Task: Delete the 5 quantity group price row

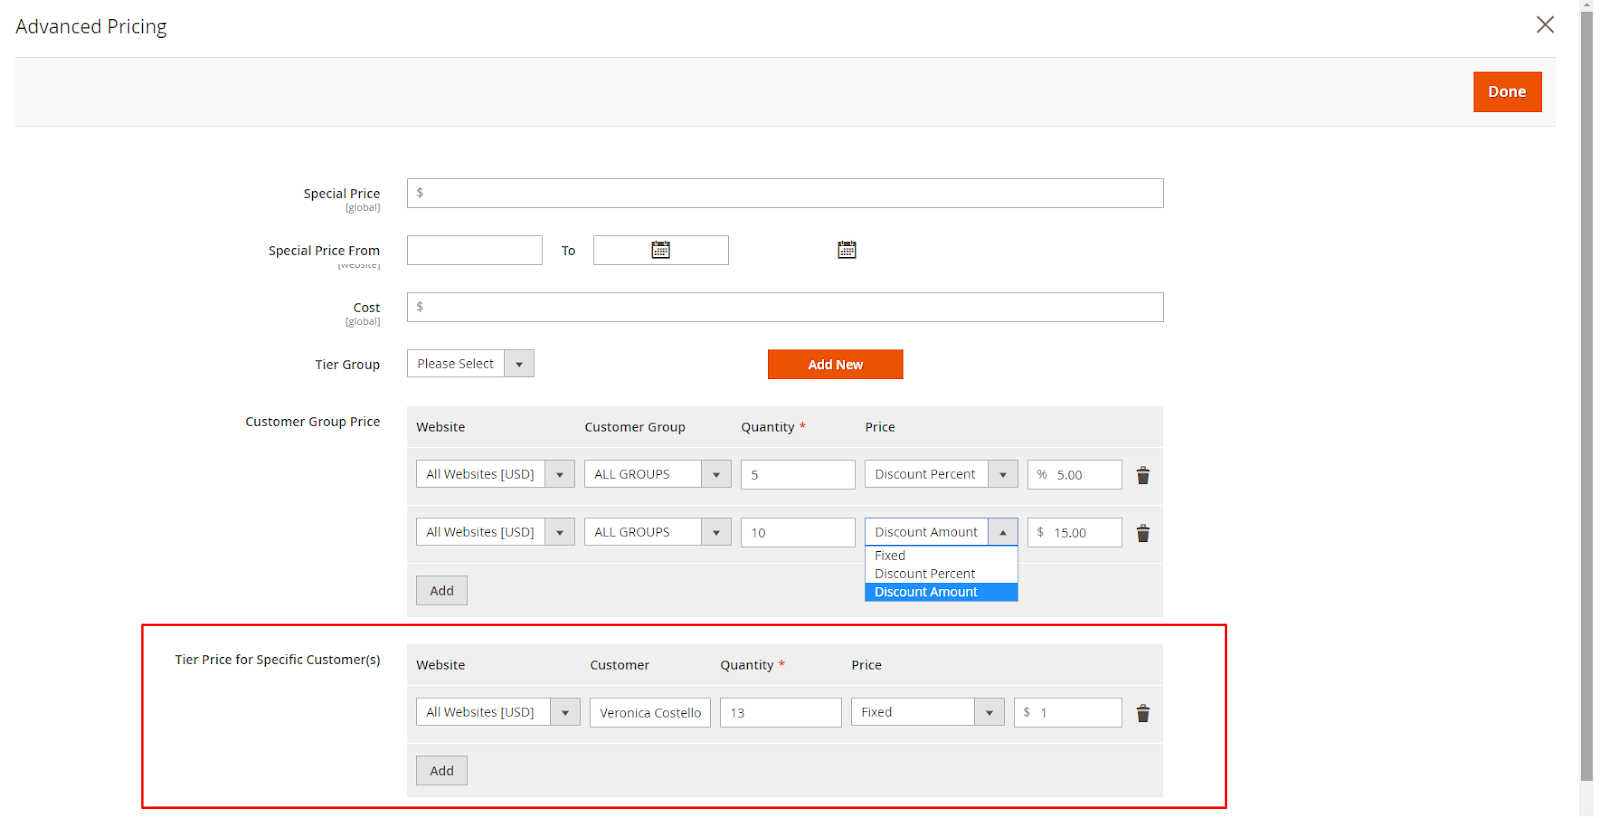Action: [1143, 475]
